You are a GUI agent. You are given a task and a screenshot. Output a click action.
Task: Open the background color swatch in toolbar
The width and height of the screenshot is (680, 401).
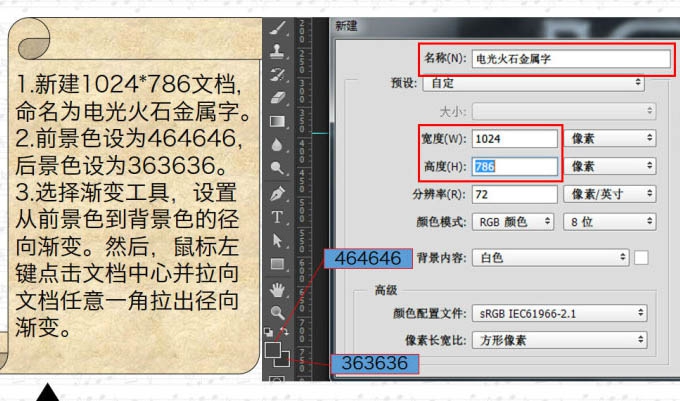(x=284, y=360)
